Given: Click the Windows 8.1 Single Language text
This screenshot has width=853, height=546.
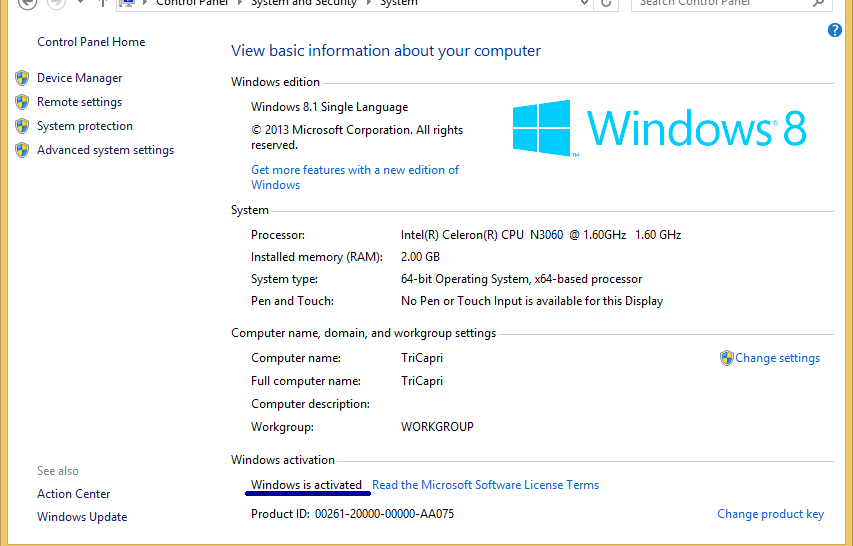Looking at the screenshot, I should click(329, 107).
